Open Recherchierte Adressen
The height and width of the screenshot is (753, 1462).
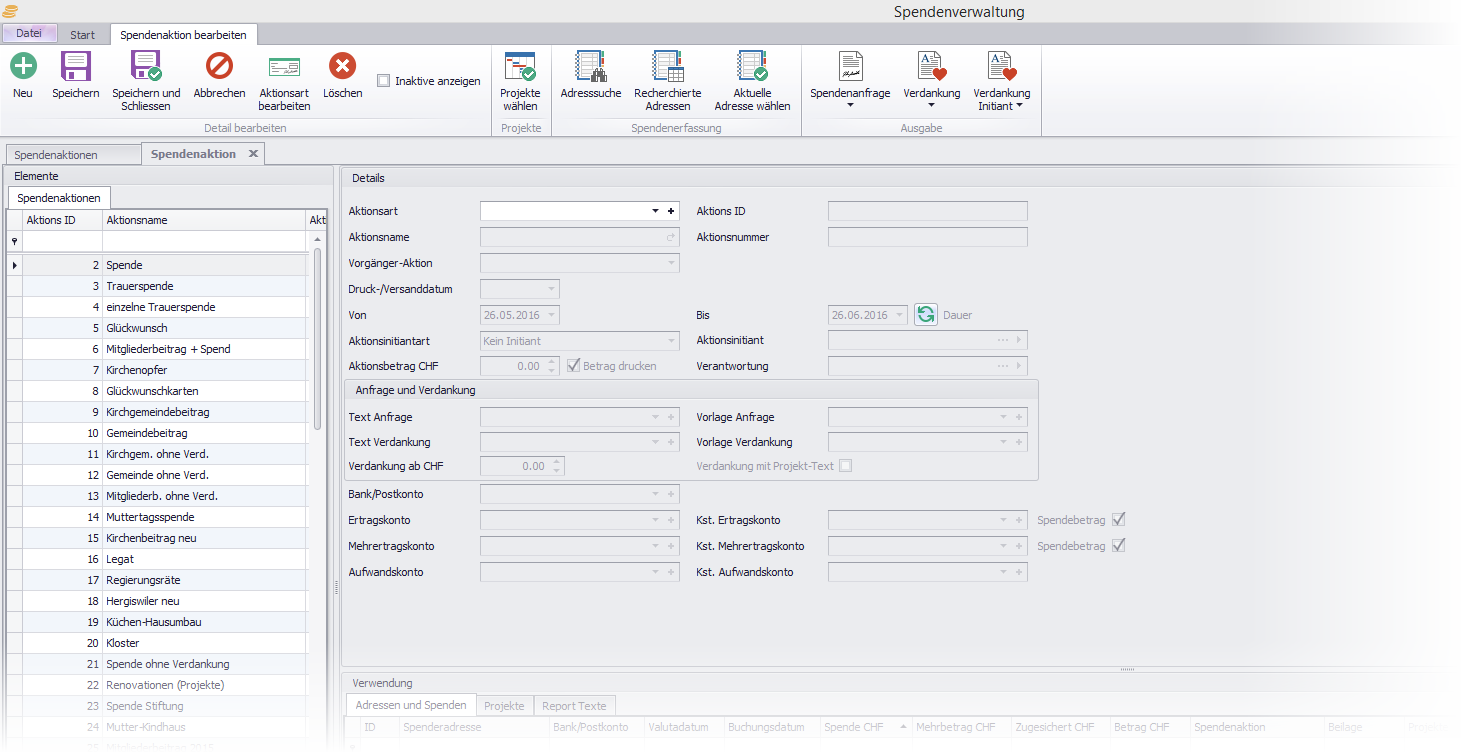[667, 80]
